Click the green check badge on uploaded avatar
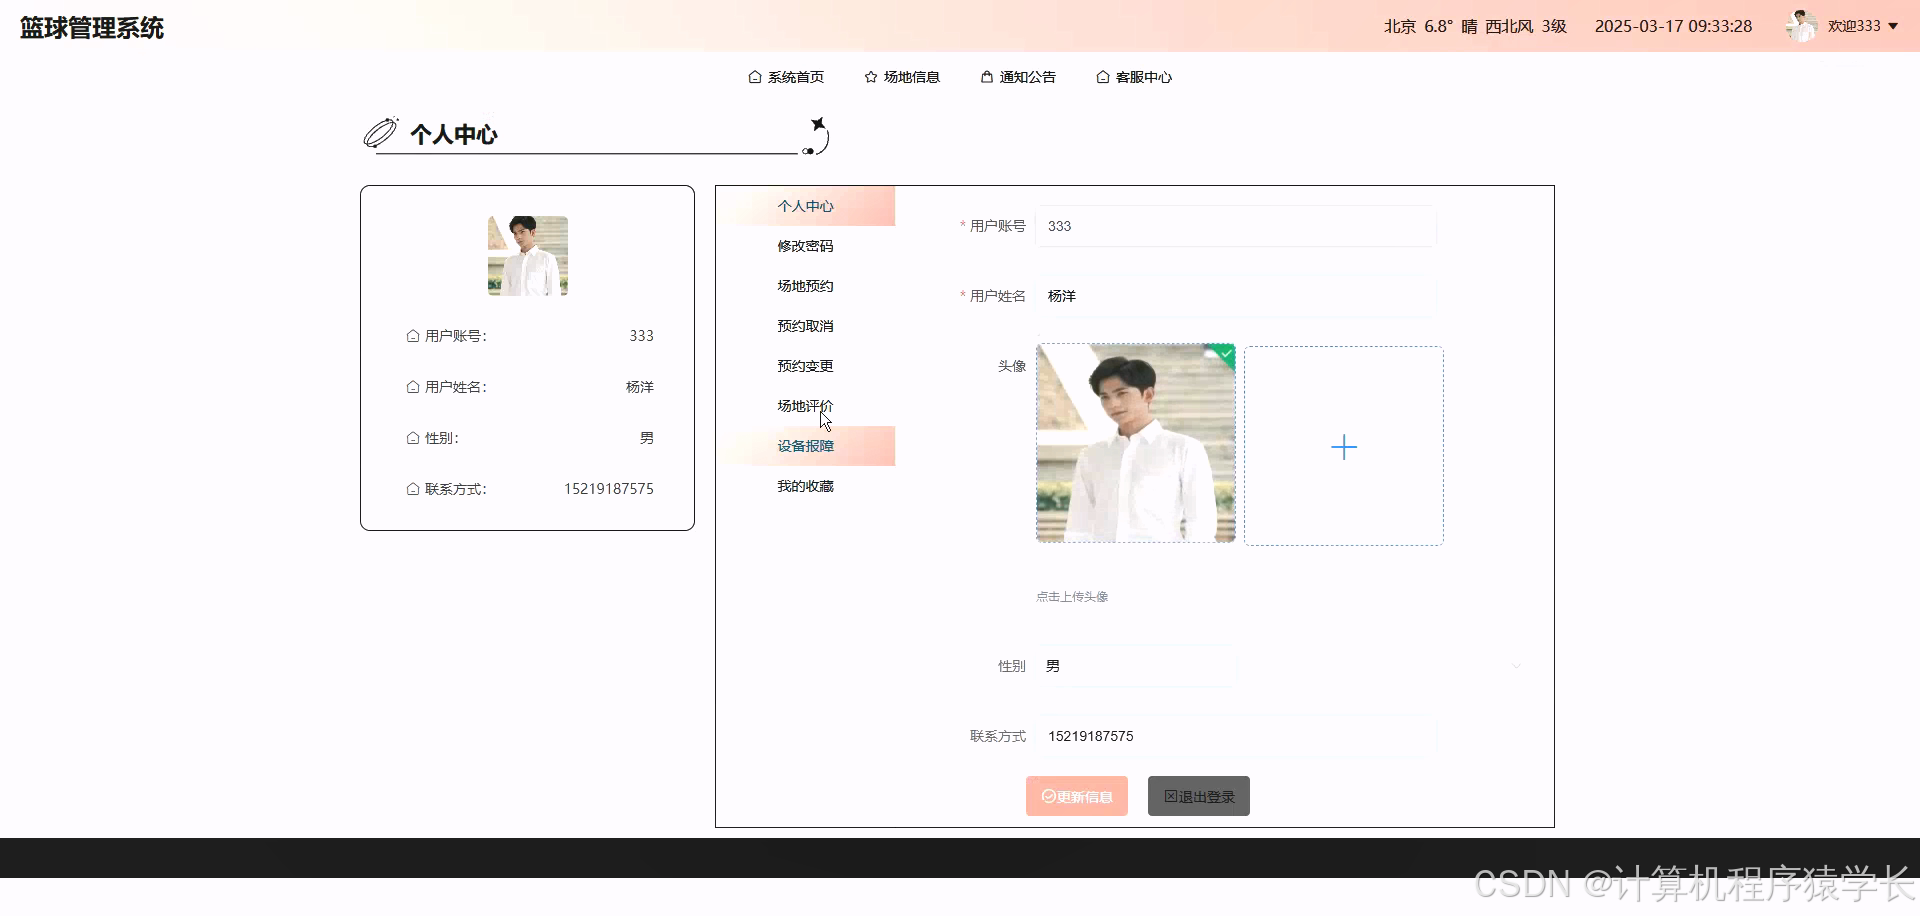The image size is (1920, 916). click(x=1224, y=355)
